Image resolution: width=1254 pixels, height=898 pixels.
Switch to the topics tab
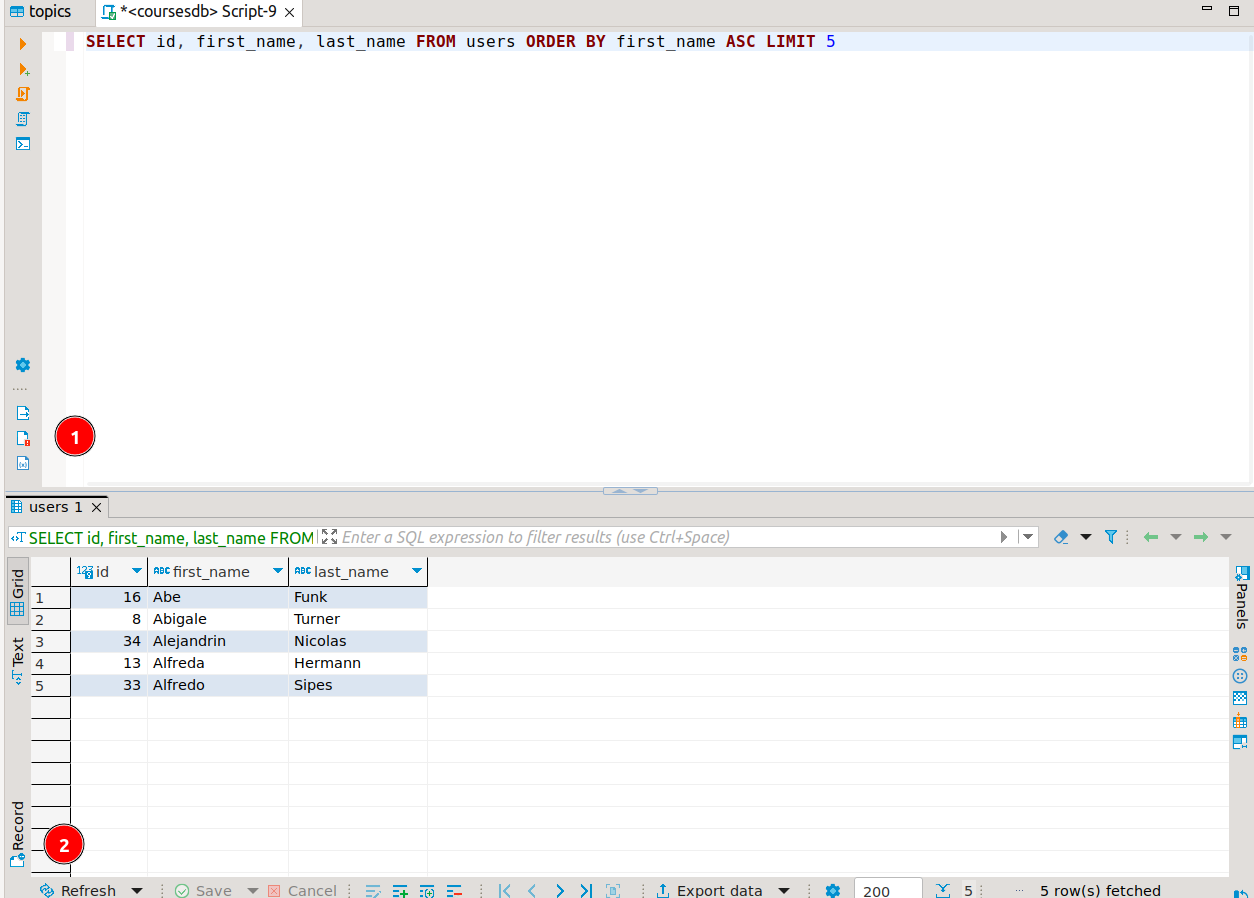coord(42,12)
